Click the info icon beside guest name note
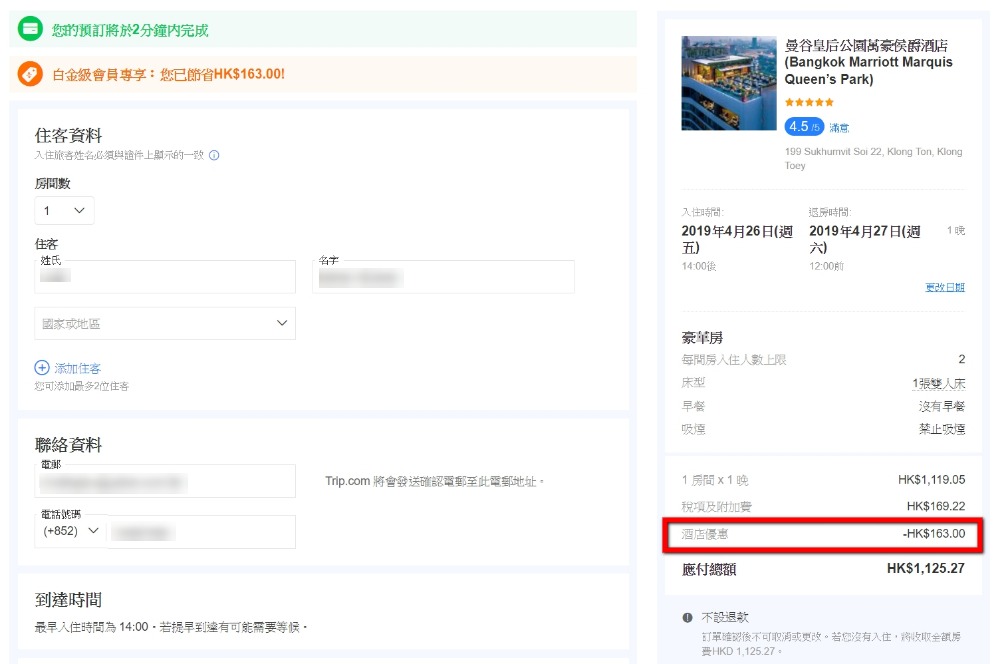Screen dimensions: 1000x664 (x=214, y=155)
